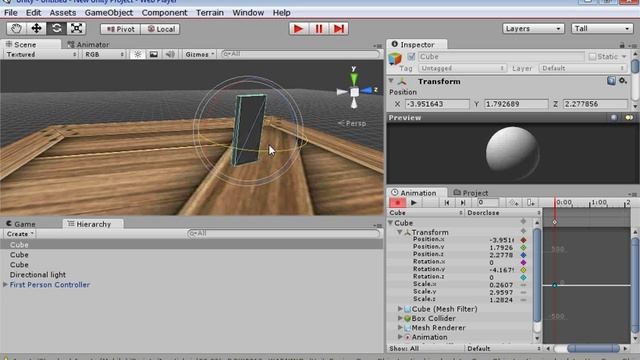The image size is (640, 360).
Task: Switch to the Project tab
Action: tap(471, 193)
